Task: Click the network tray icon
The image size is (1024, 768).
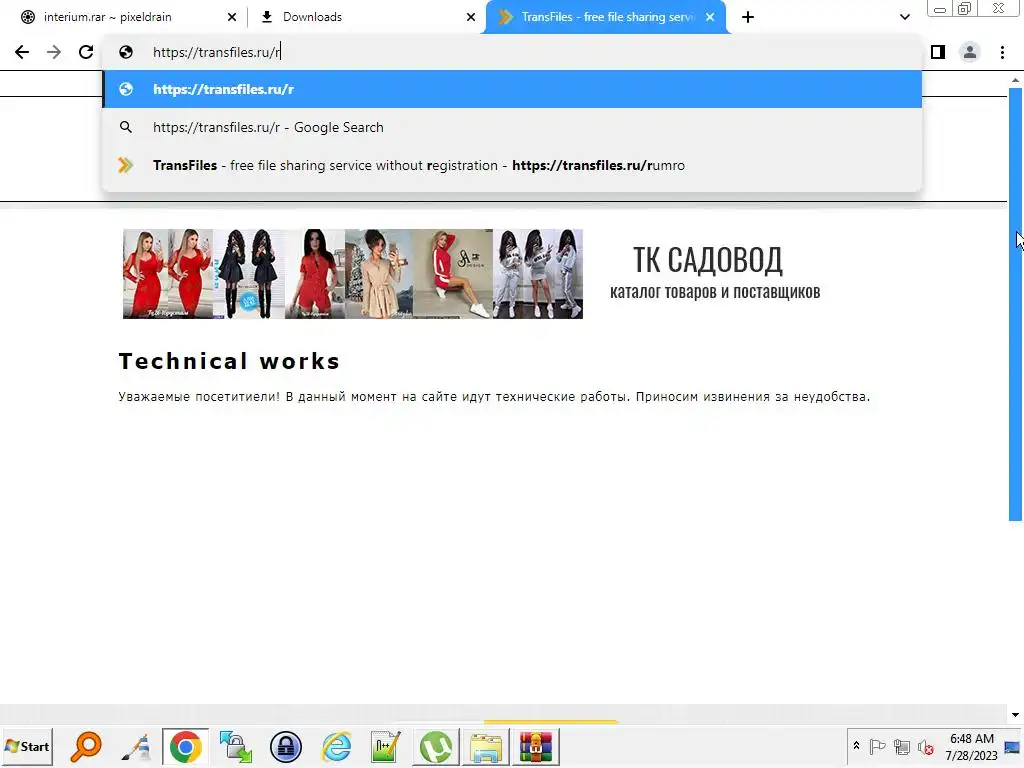Action: [902, 746]
